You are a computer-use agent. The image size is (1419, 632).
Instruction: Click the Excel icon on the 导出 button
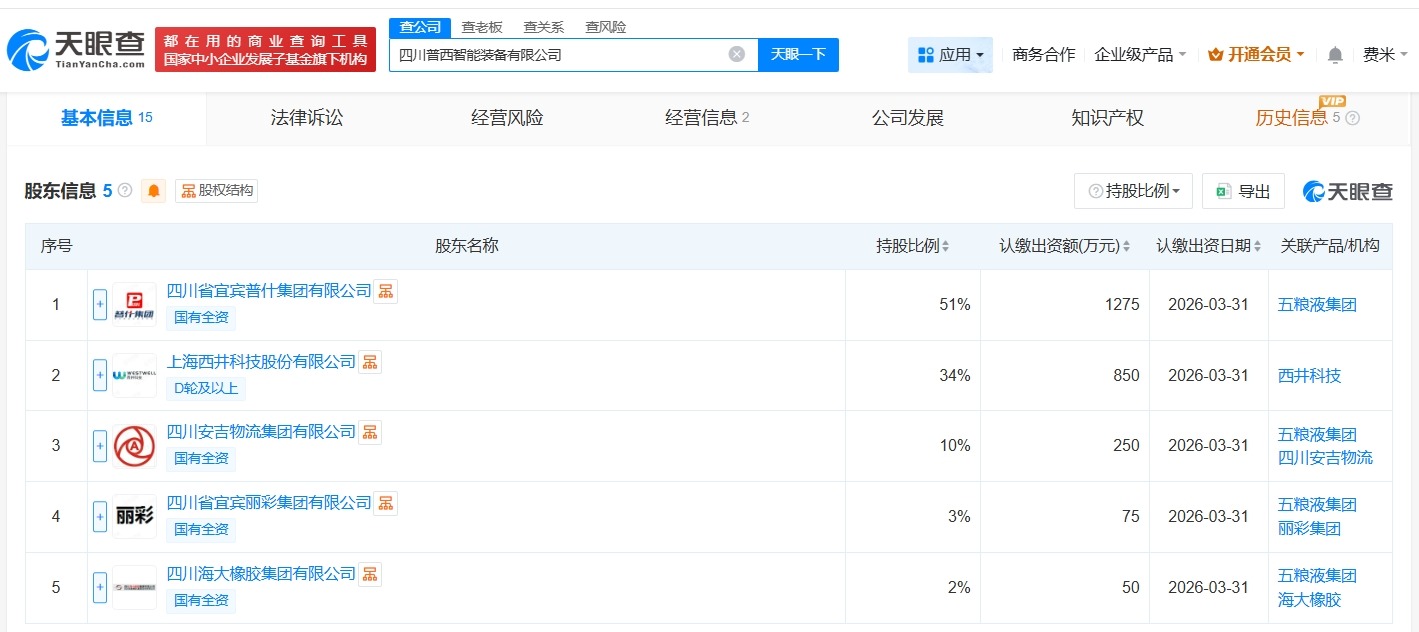1226,190
